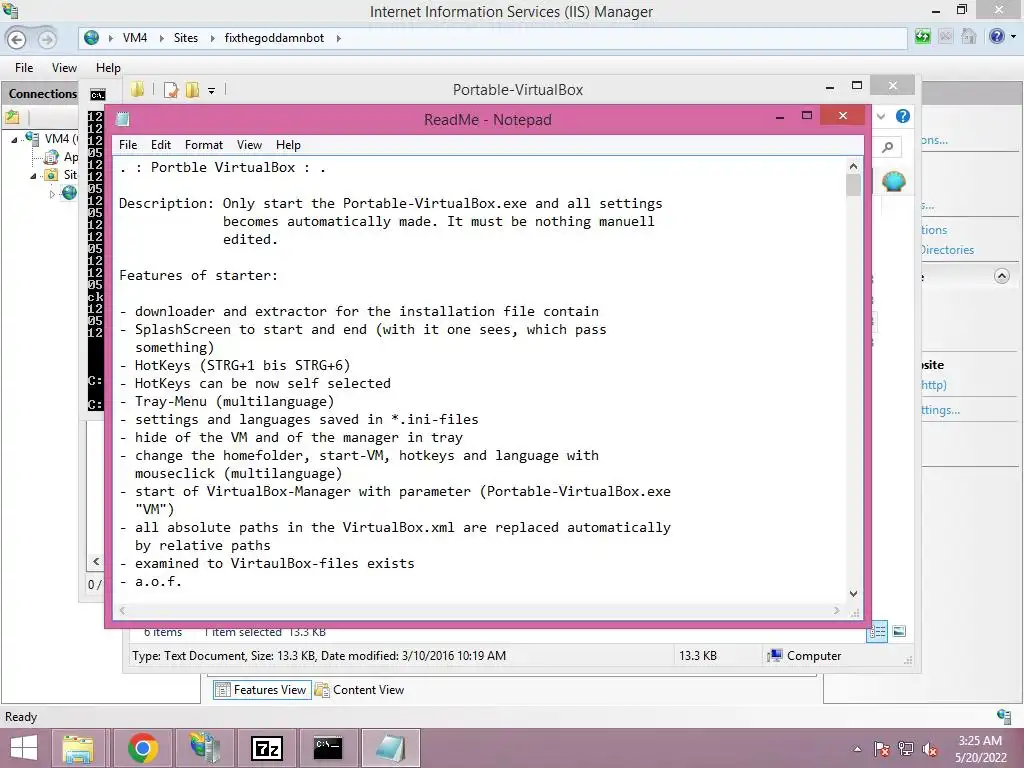Click the cmd window title bar icon
The height and width of the screenshot is (768, 1024).
(97, 95)
